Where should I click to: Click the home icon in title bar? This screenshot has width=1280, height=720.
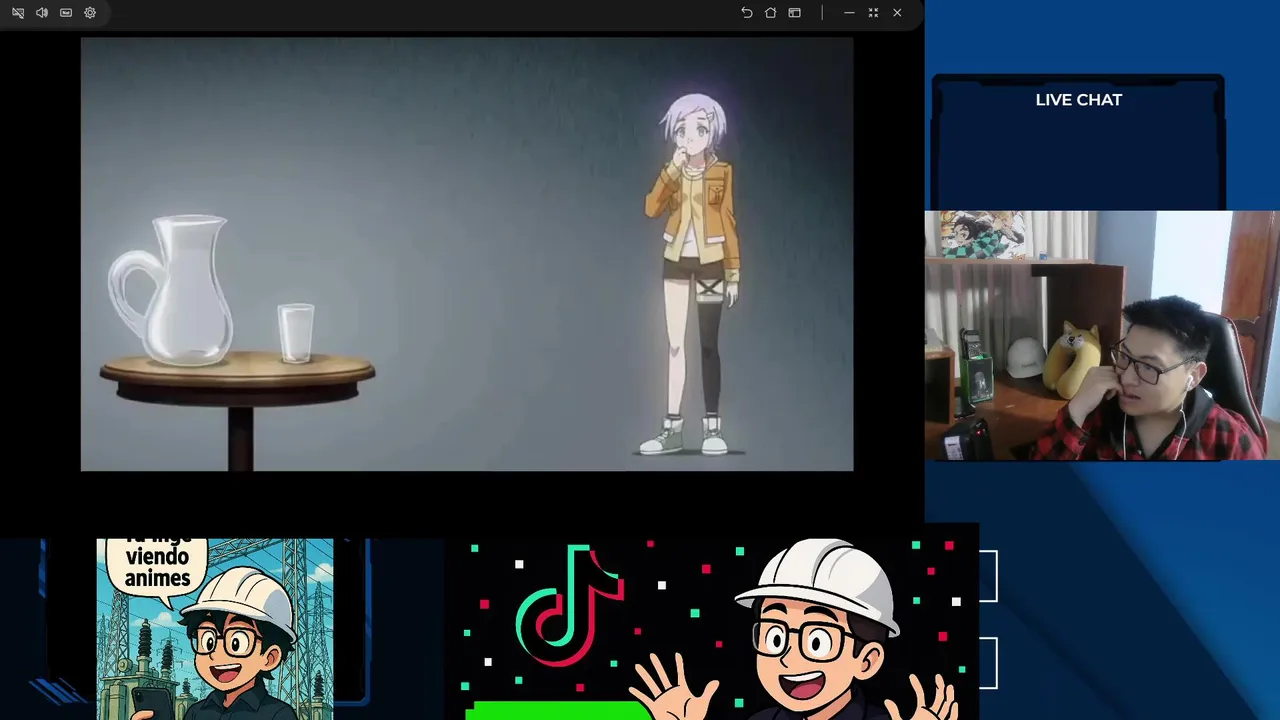pyautogui.click(x=770, y=13)
